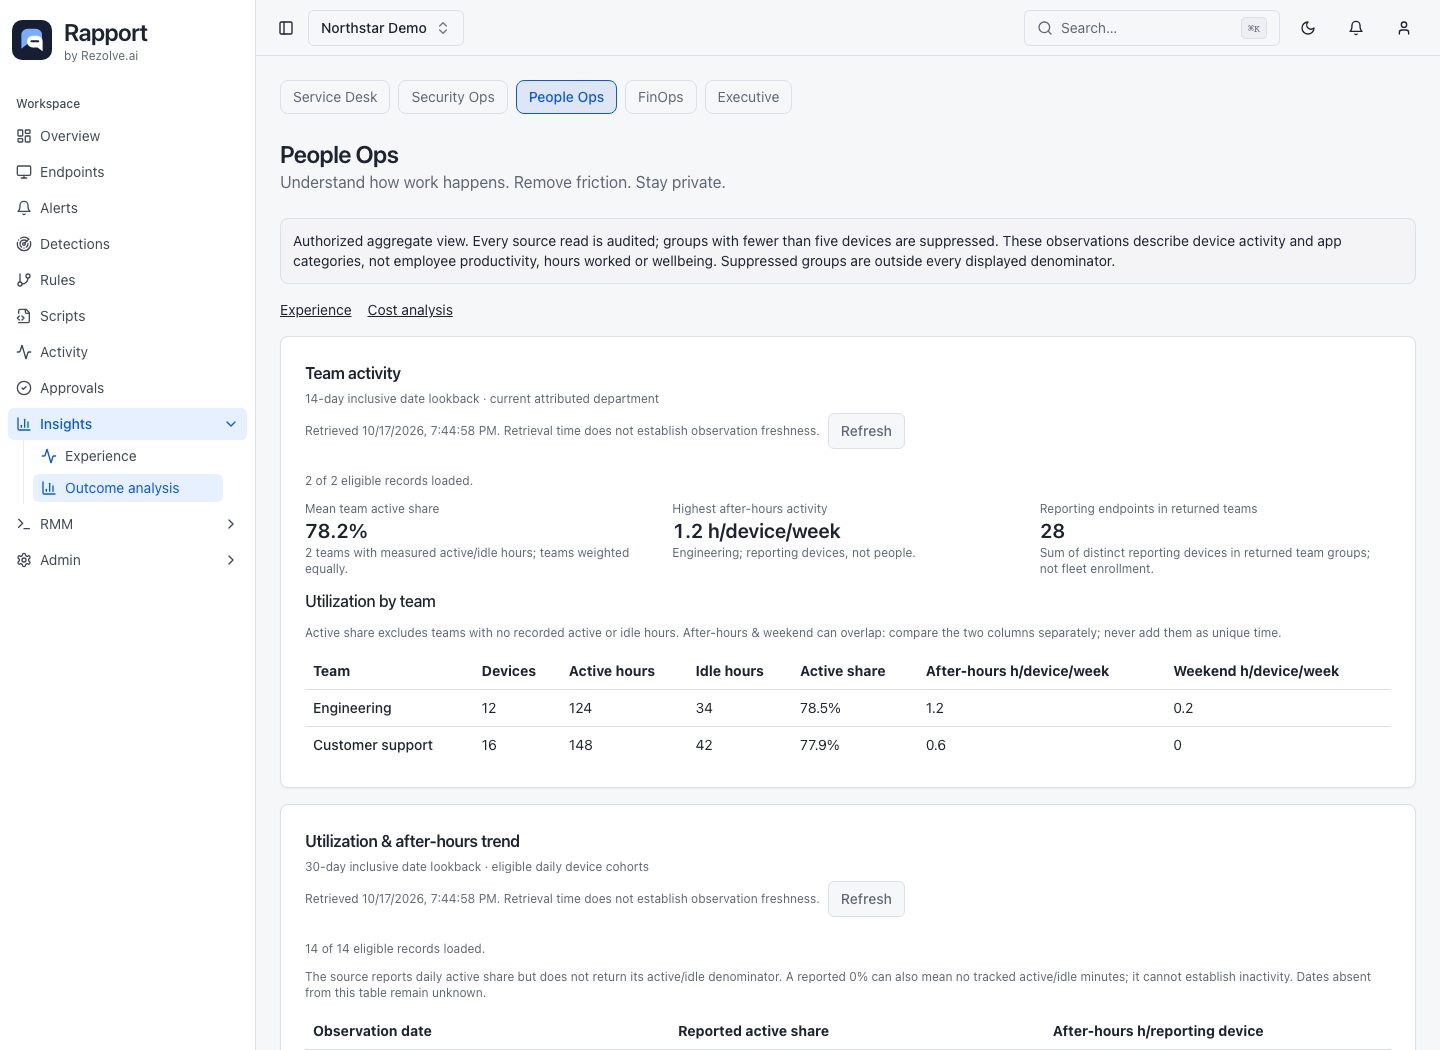
Task: Switch to the Security Ops tab
Action: (x=453, y=97)
